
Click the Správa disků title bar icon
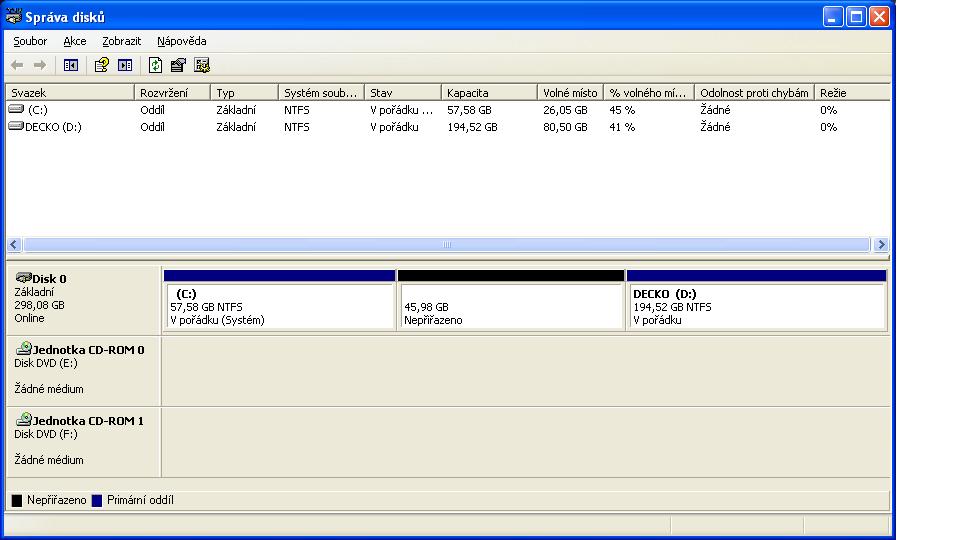tap(13, 16)
